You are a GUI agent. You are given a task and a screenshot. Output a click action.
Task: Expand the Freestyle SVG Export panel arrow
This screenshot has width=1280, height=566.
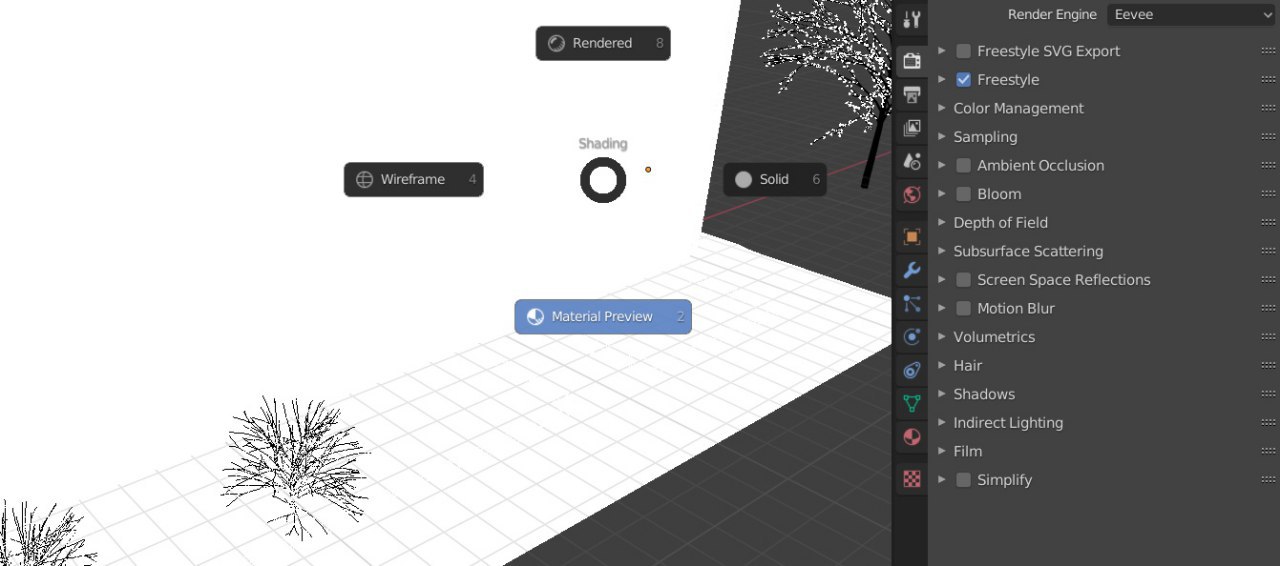click(942, 51)
